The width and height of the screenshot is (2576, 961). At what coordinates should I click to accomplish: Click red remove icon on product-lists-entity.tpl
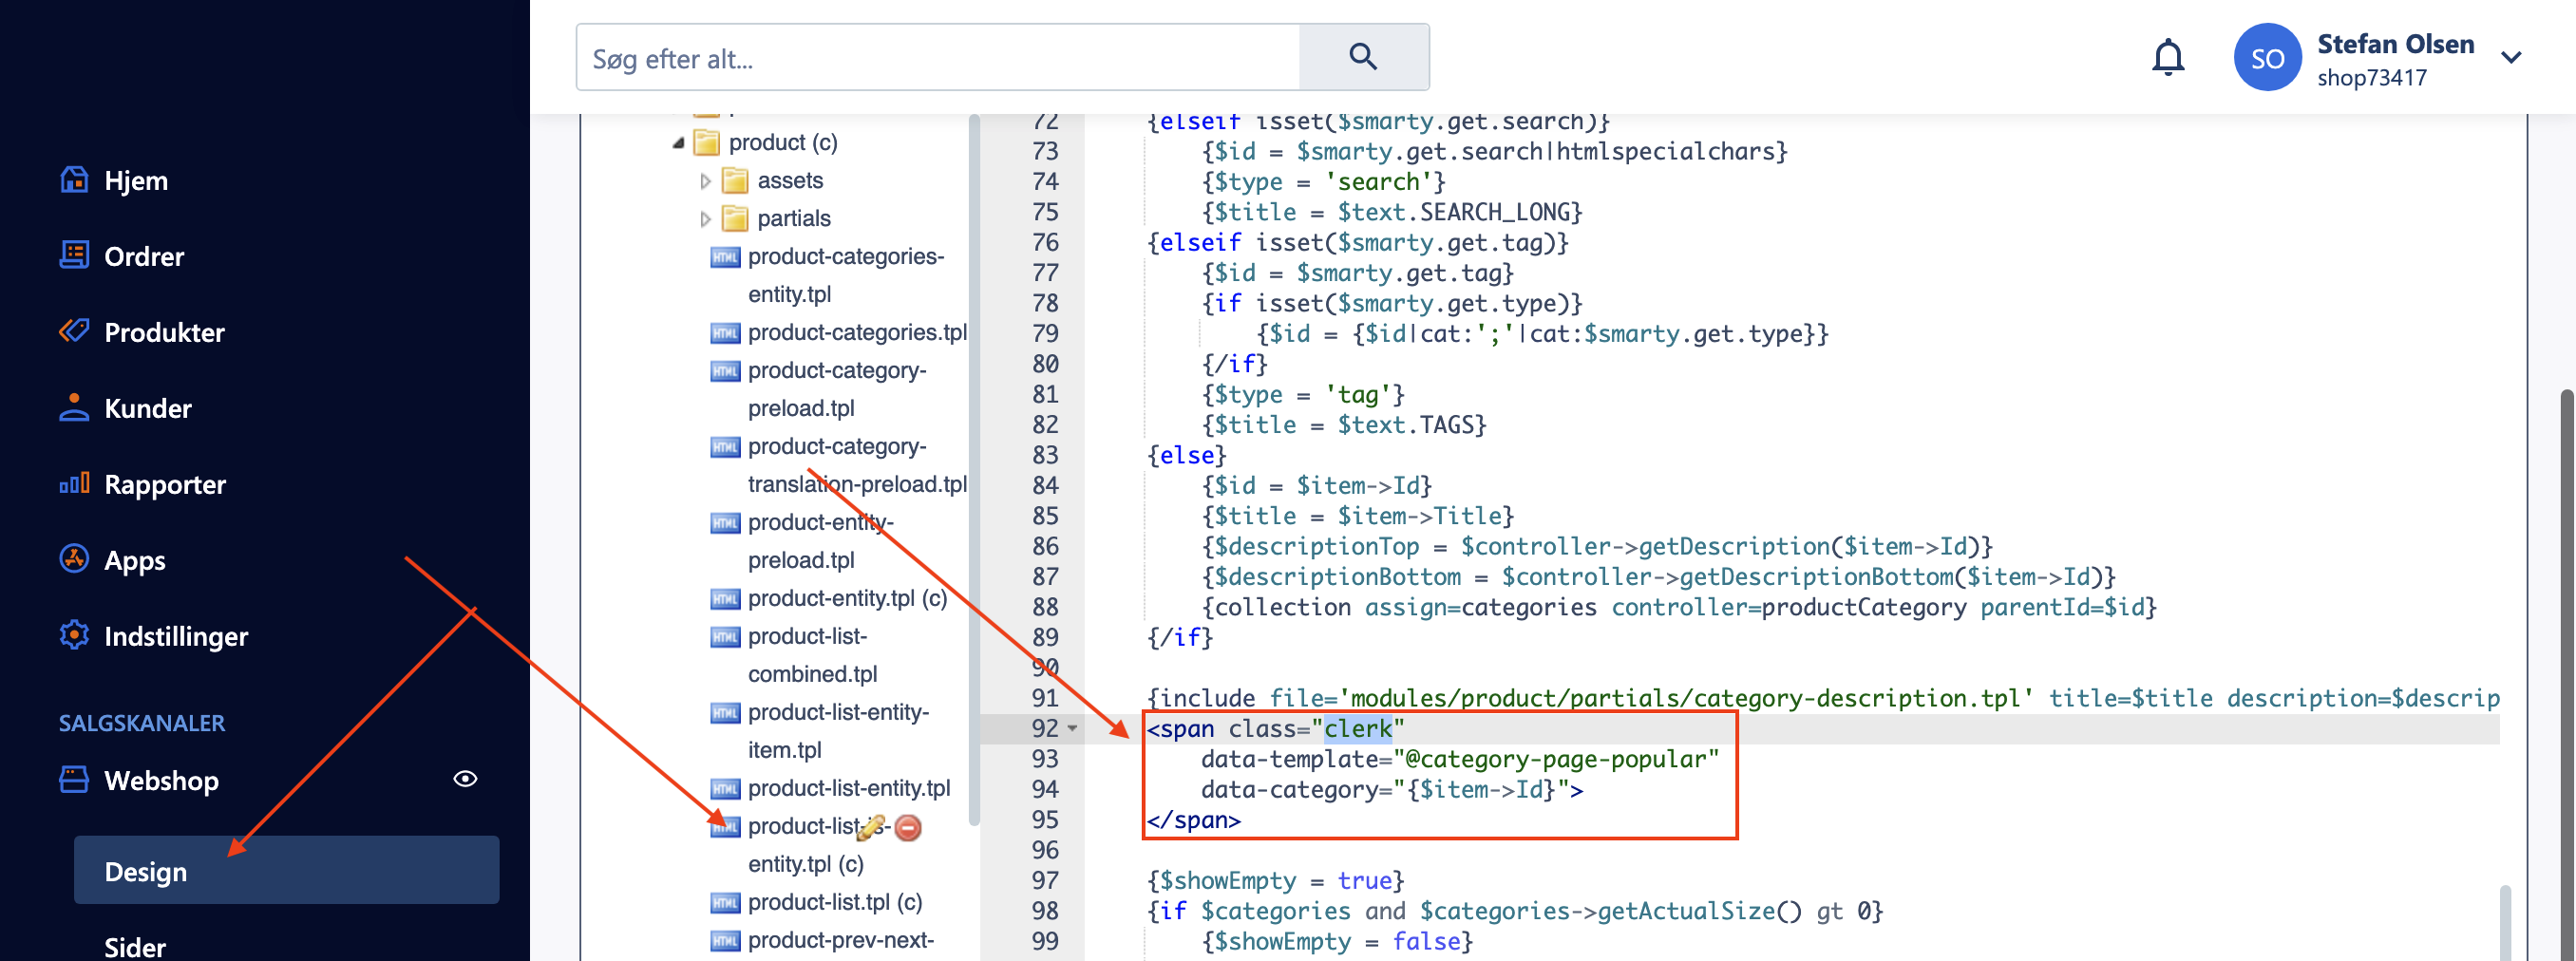(908, 827)
